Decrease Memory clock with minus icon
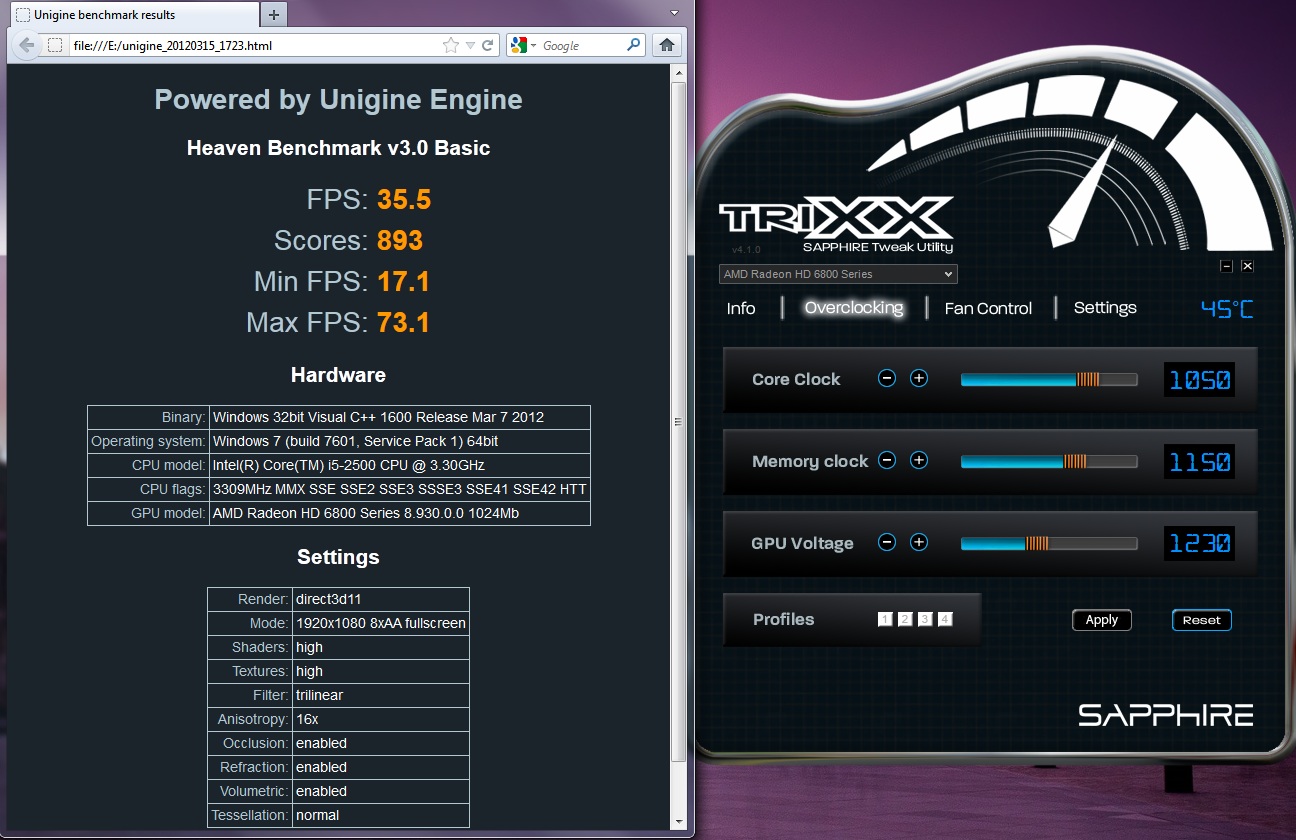 point(887,460)
